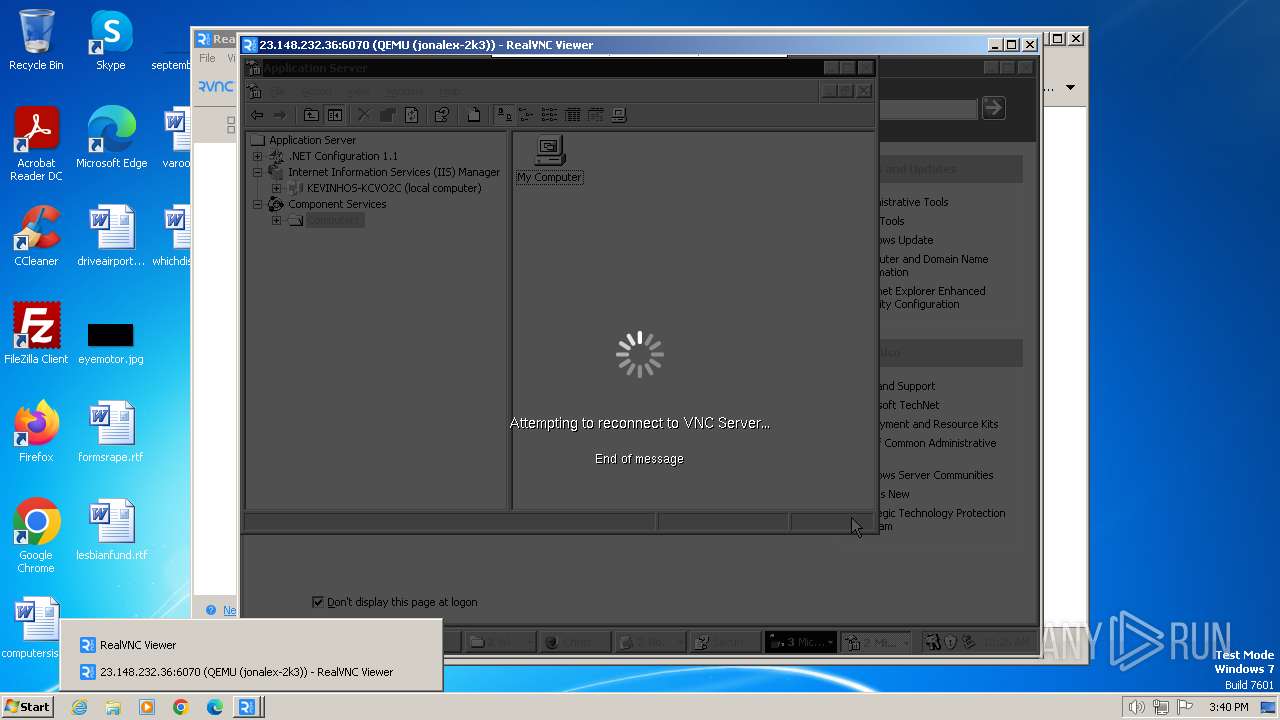
Task: Select the List view toolbar icon
Action: point(549,115)
